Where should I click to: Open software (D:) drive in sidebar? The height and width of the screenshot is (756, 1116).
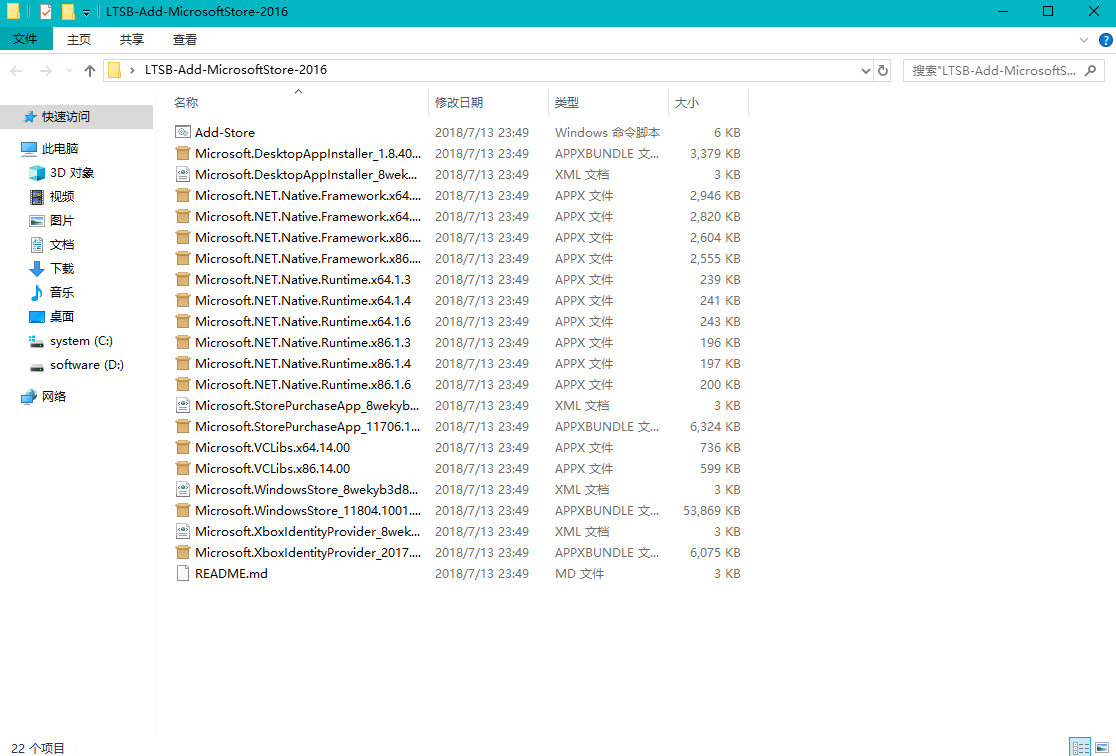click(x=87, y=365)
